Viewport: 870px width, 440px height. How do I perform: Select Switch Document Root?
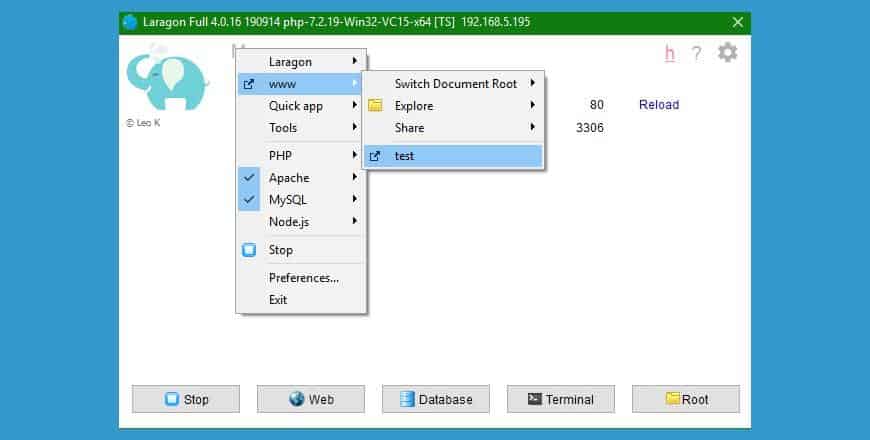[x=453, y=84]
